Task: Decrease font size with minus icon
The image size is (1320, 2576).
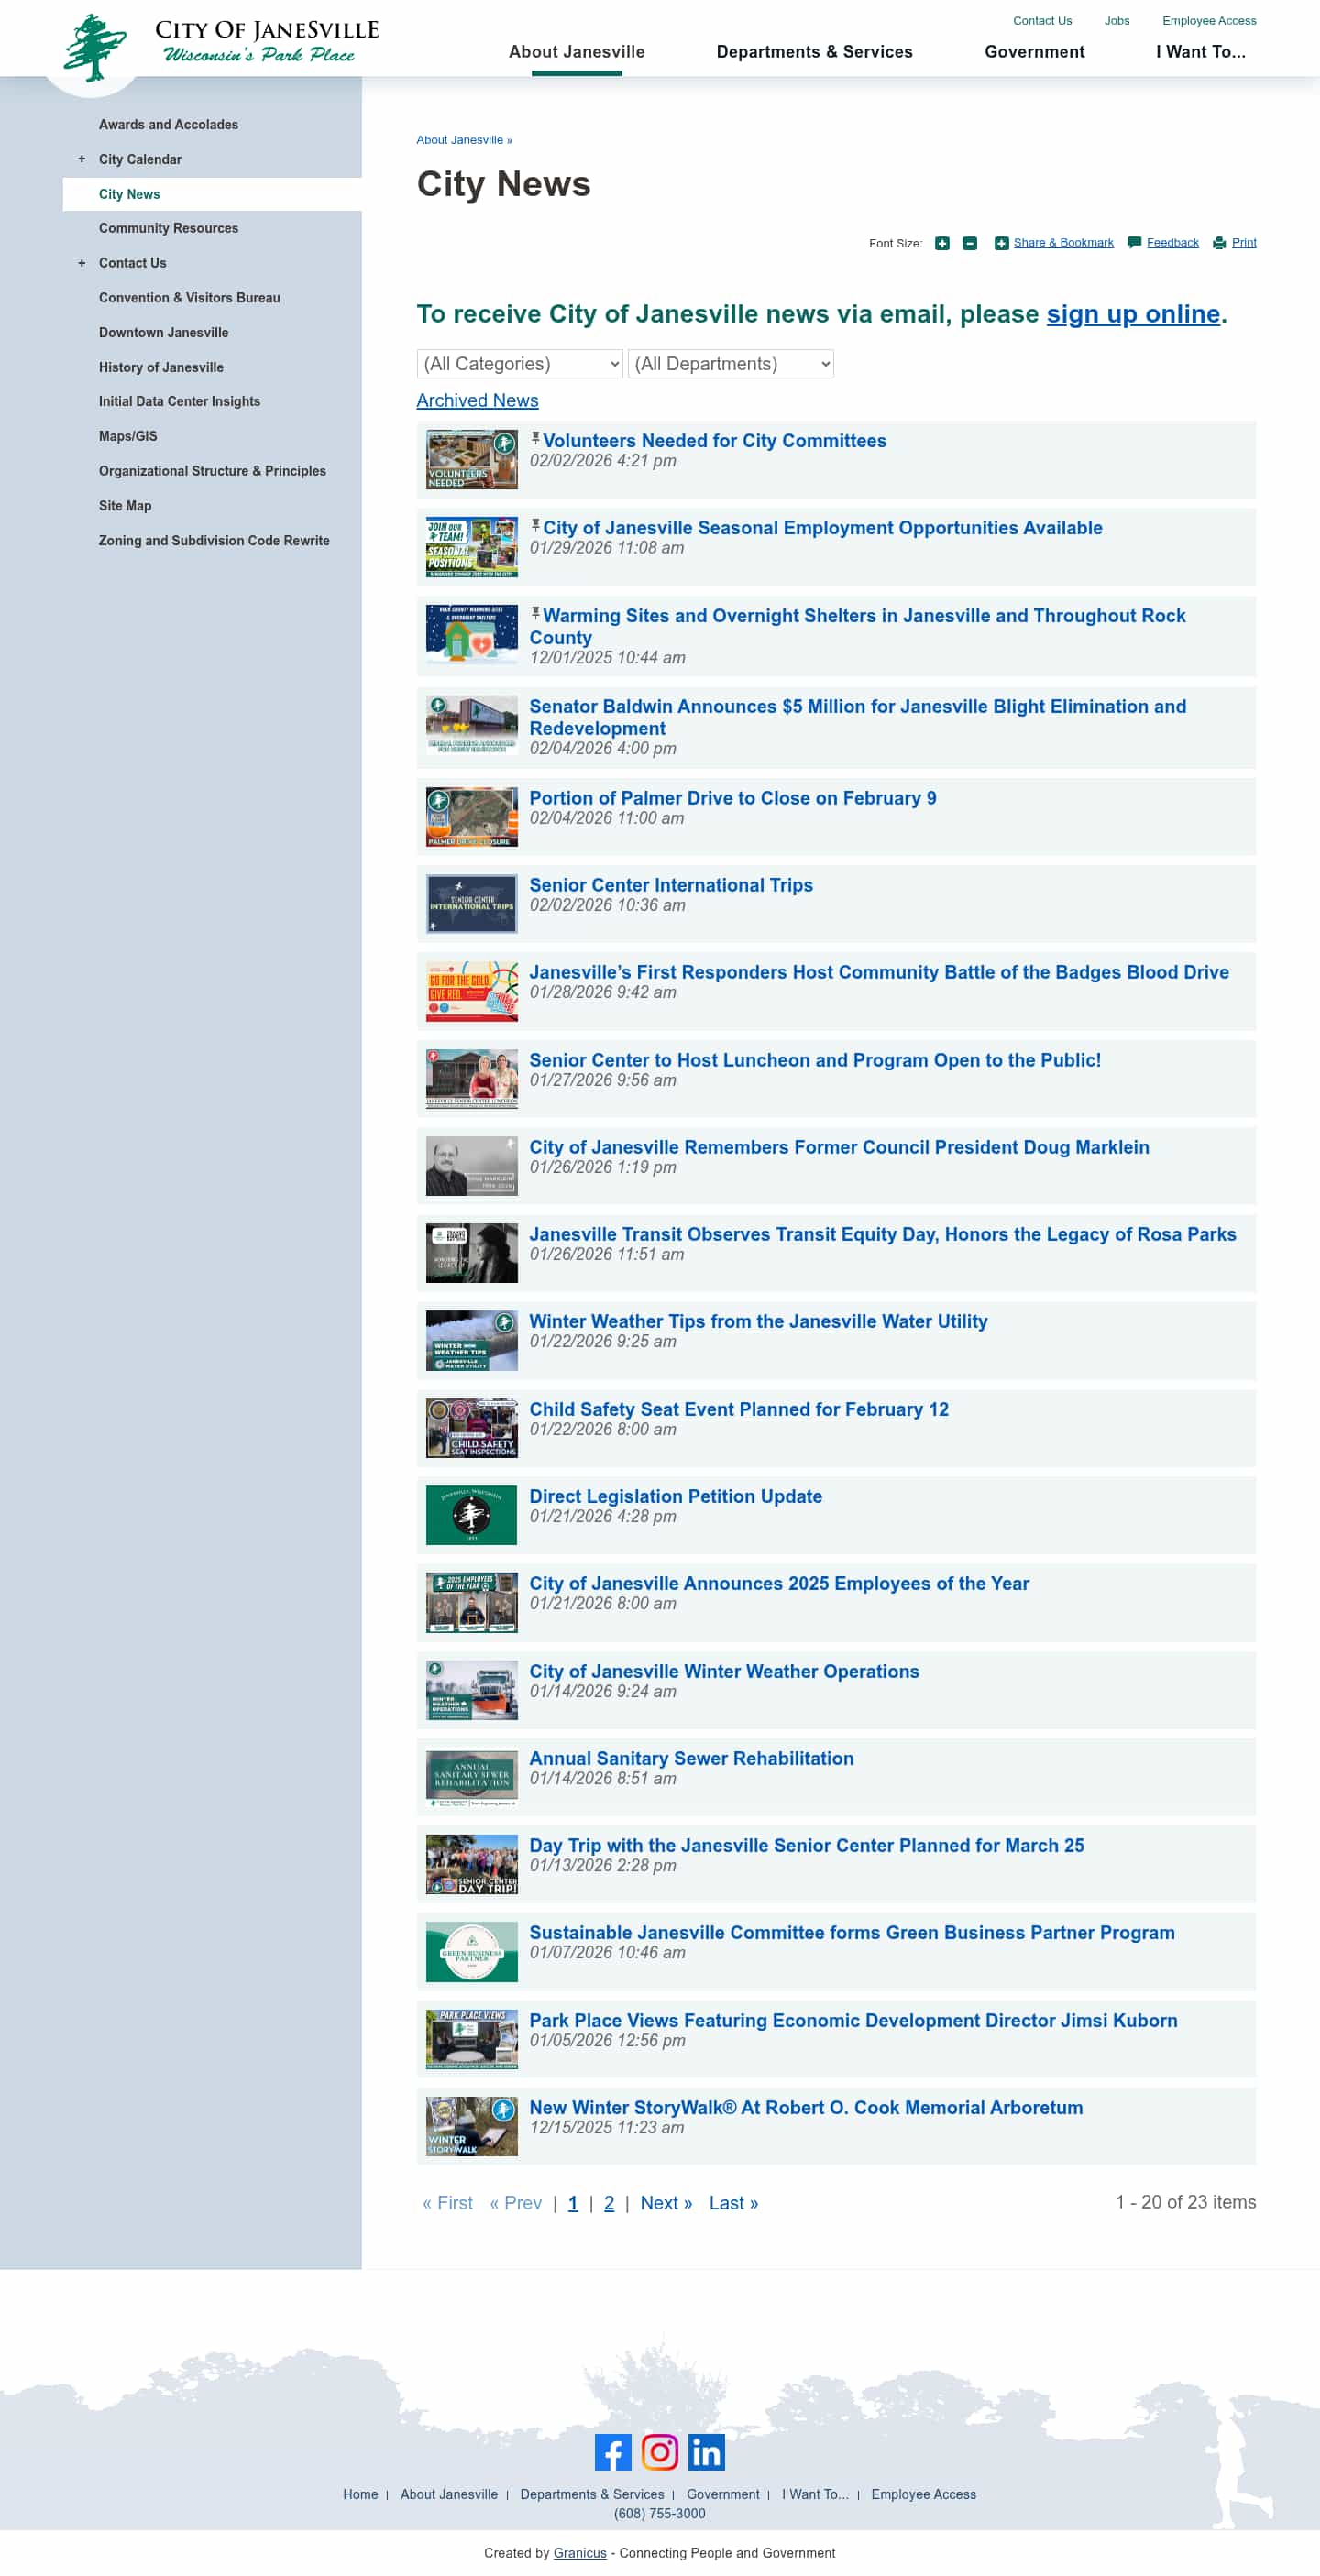Action: pyautogui.click(x=969, y=243)
